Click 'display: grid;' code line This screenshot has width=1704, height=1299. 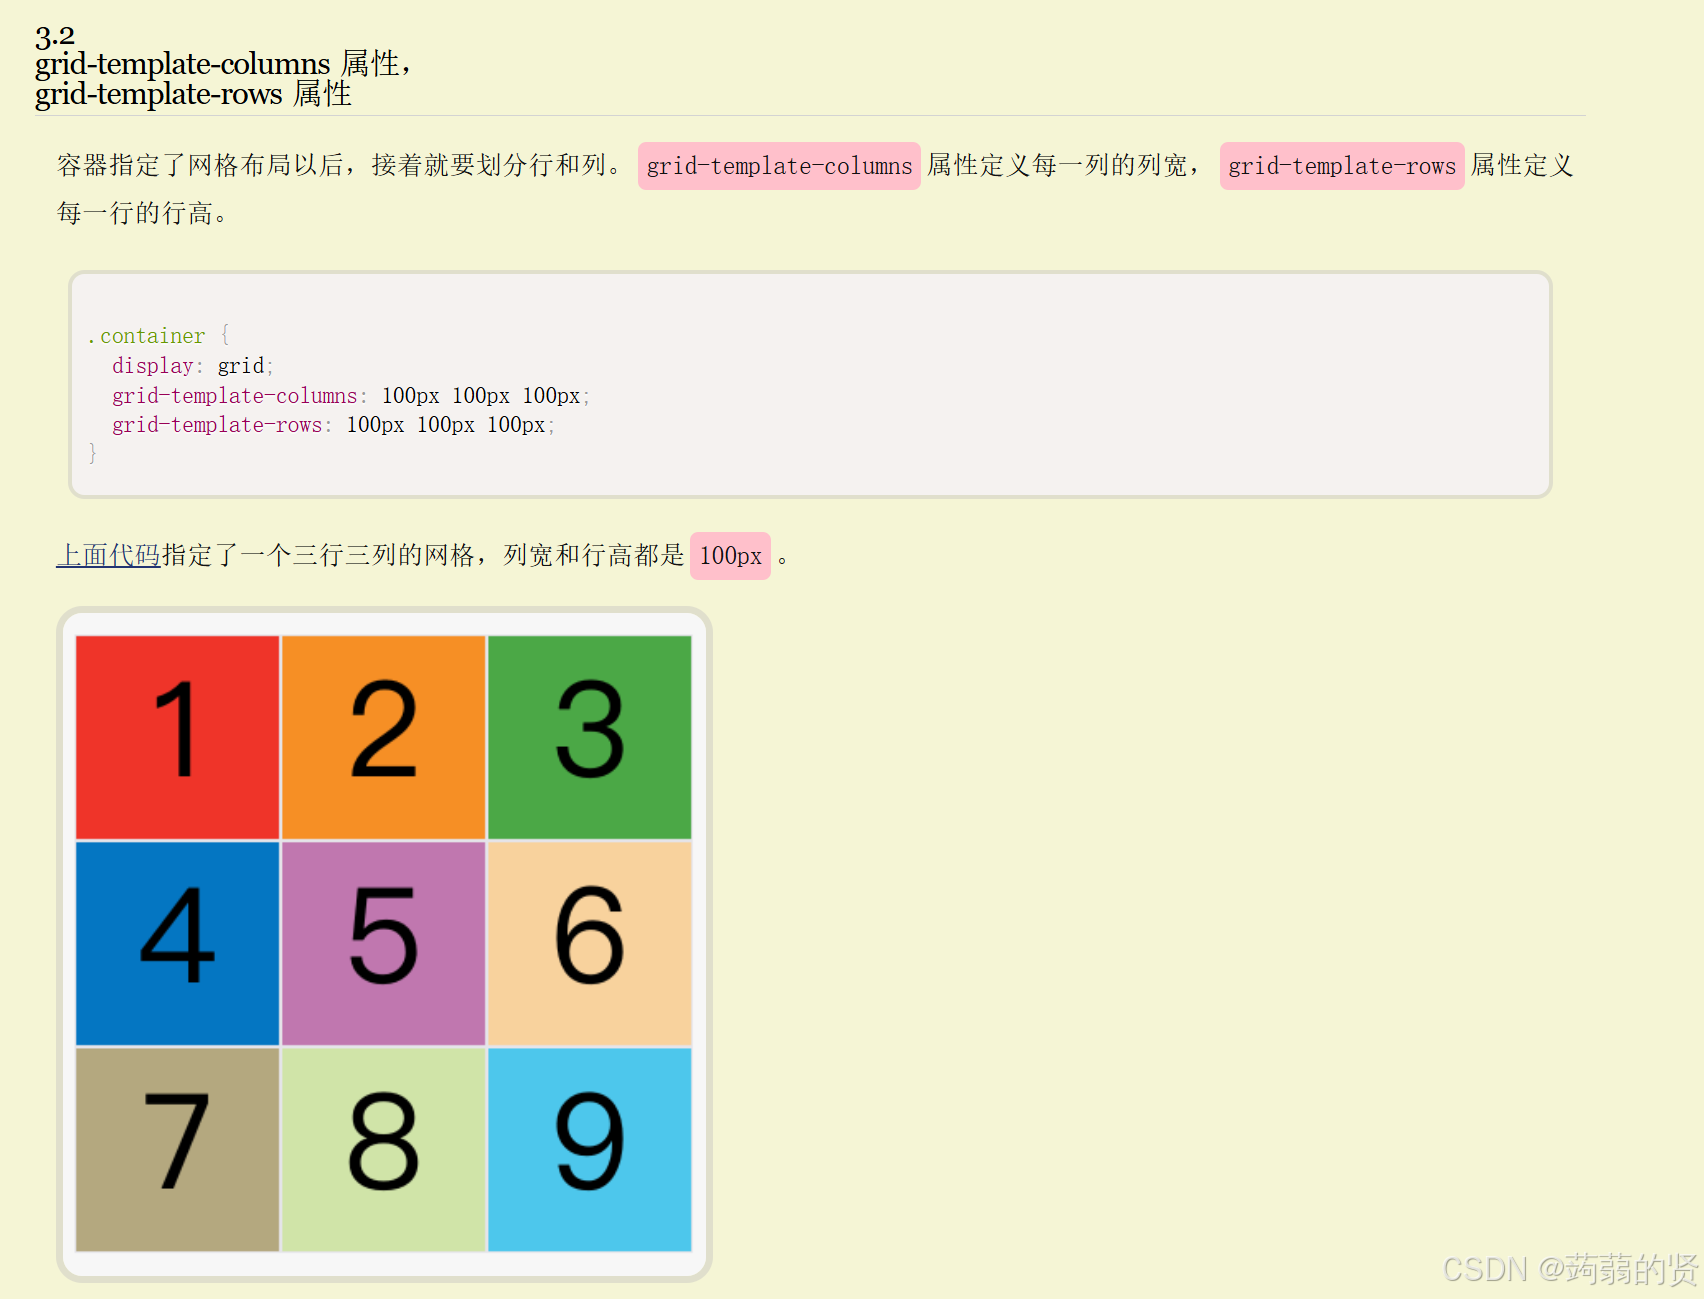coord(193,366)
